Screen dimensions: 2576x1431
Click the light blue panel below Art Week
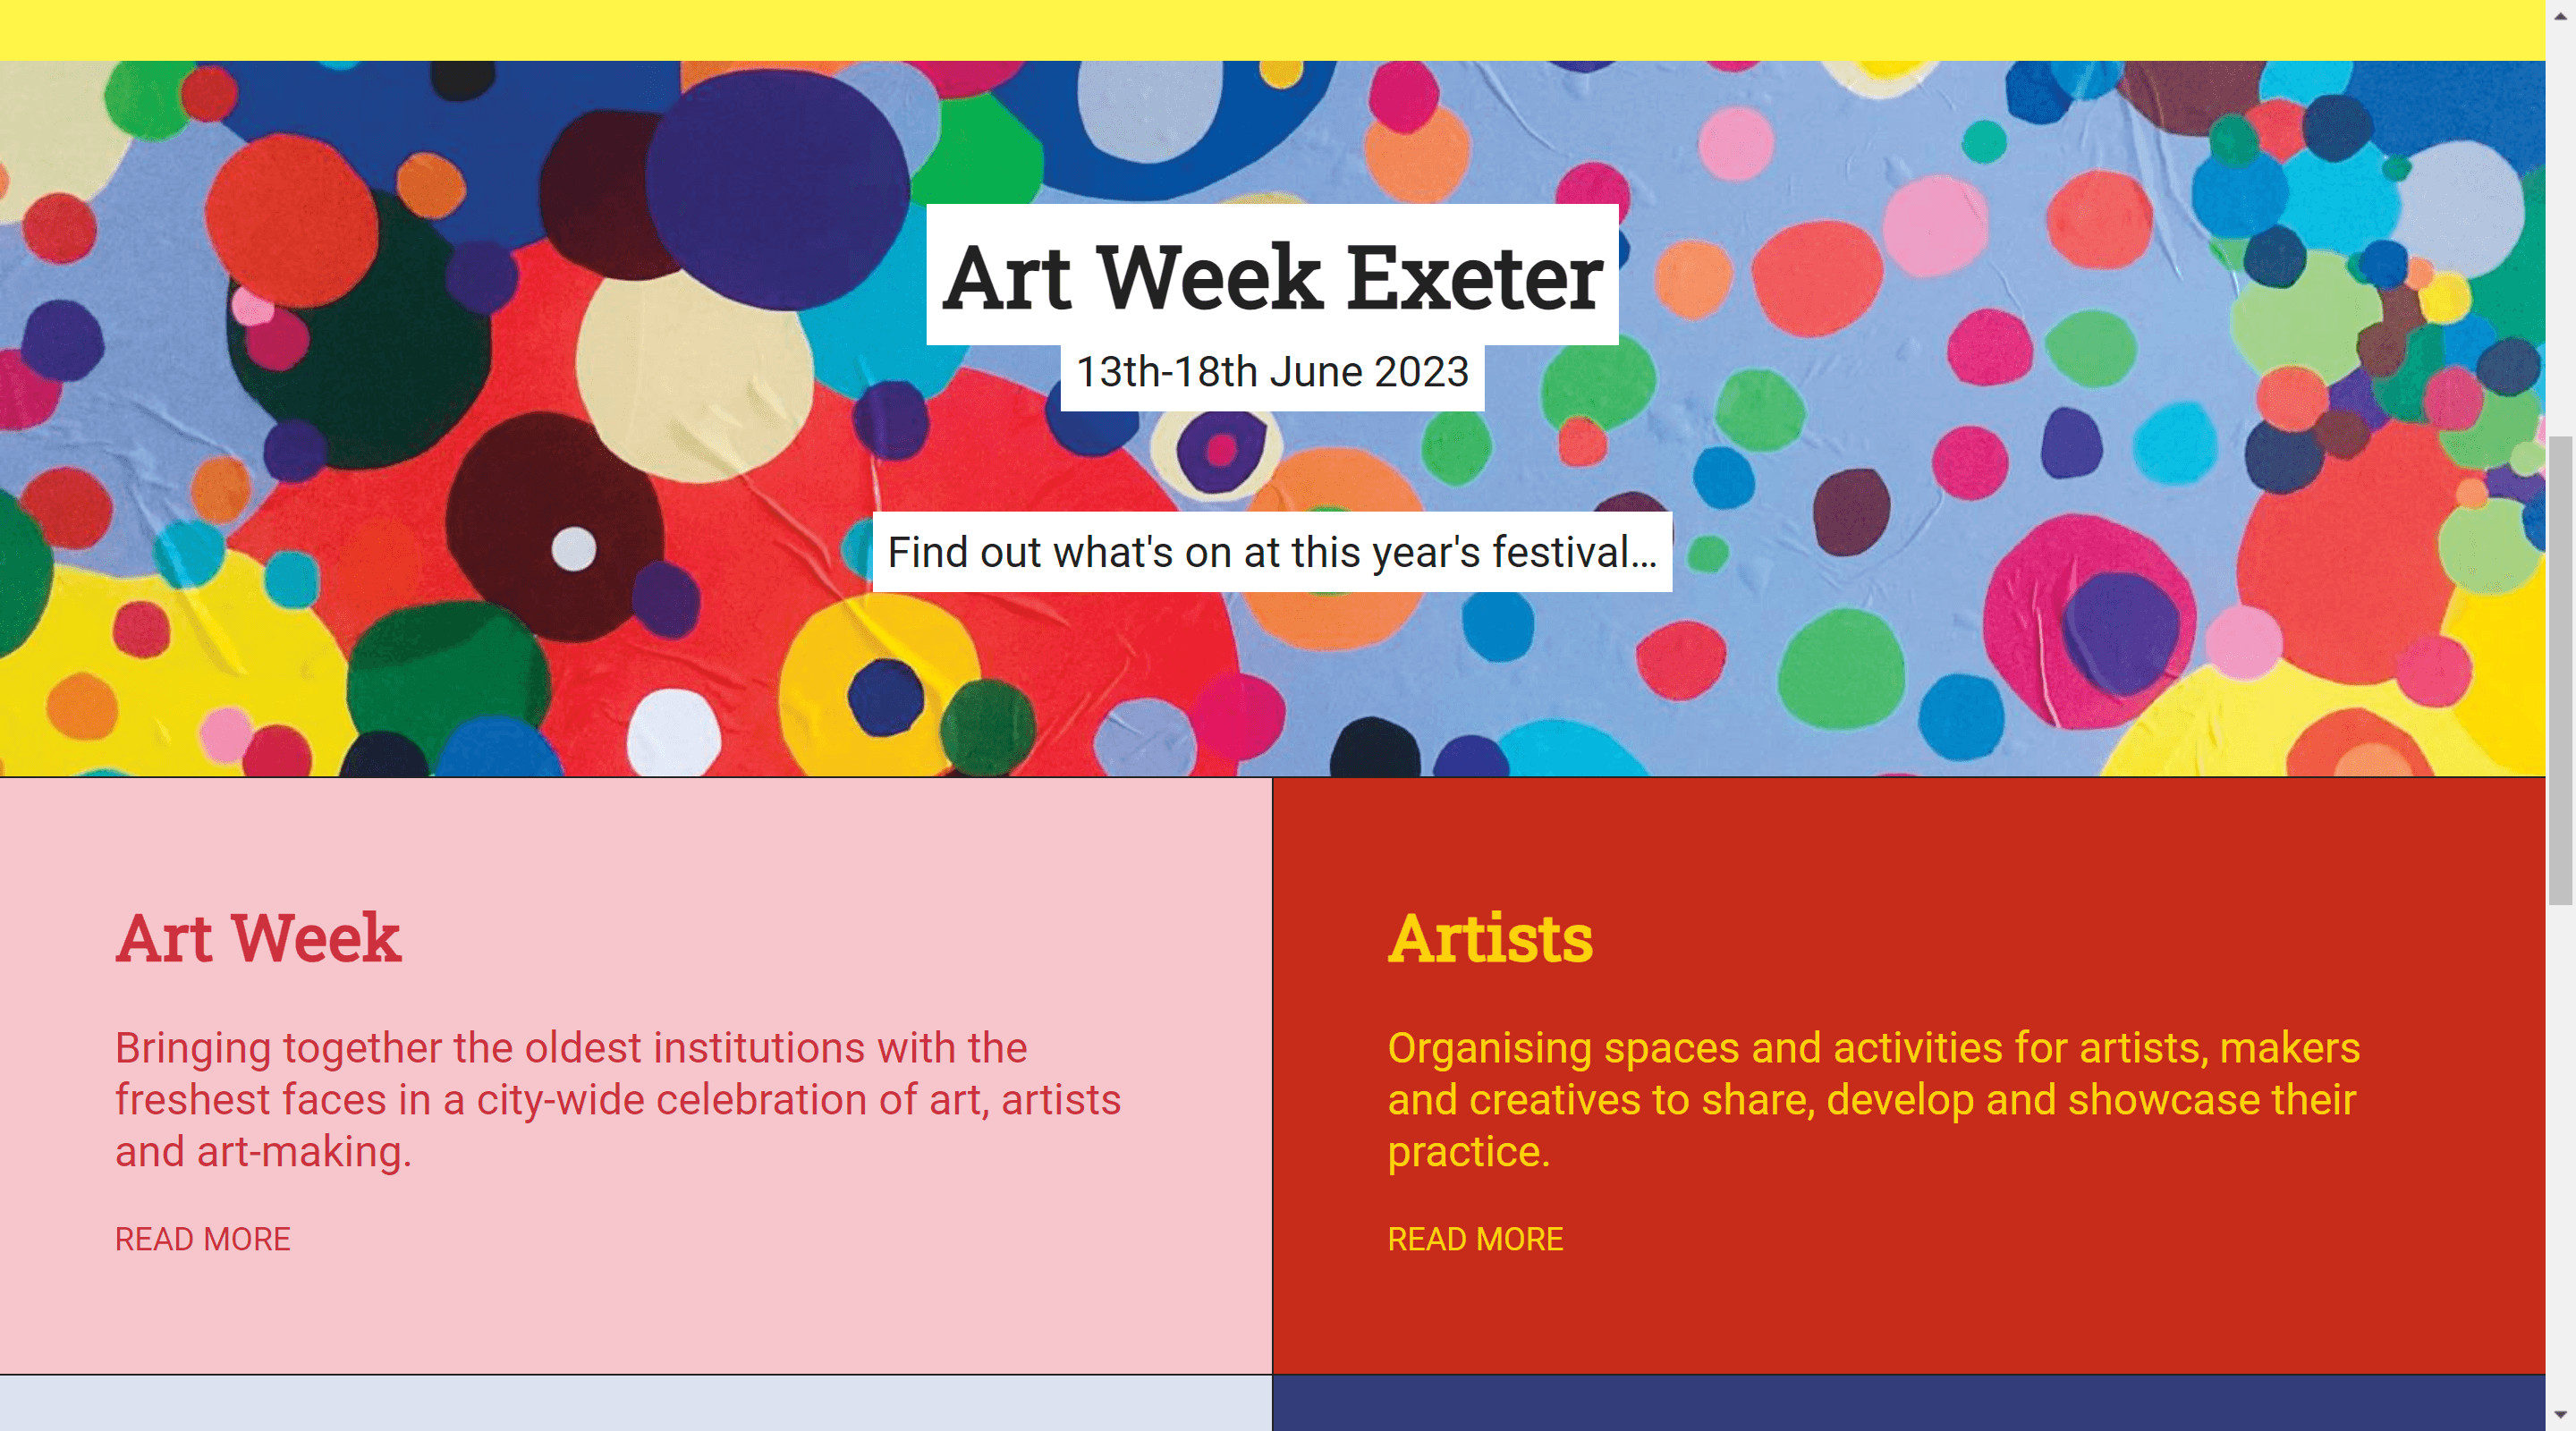click(636, 1404)
